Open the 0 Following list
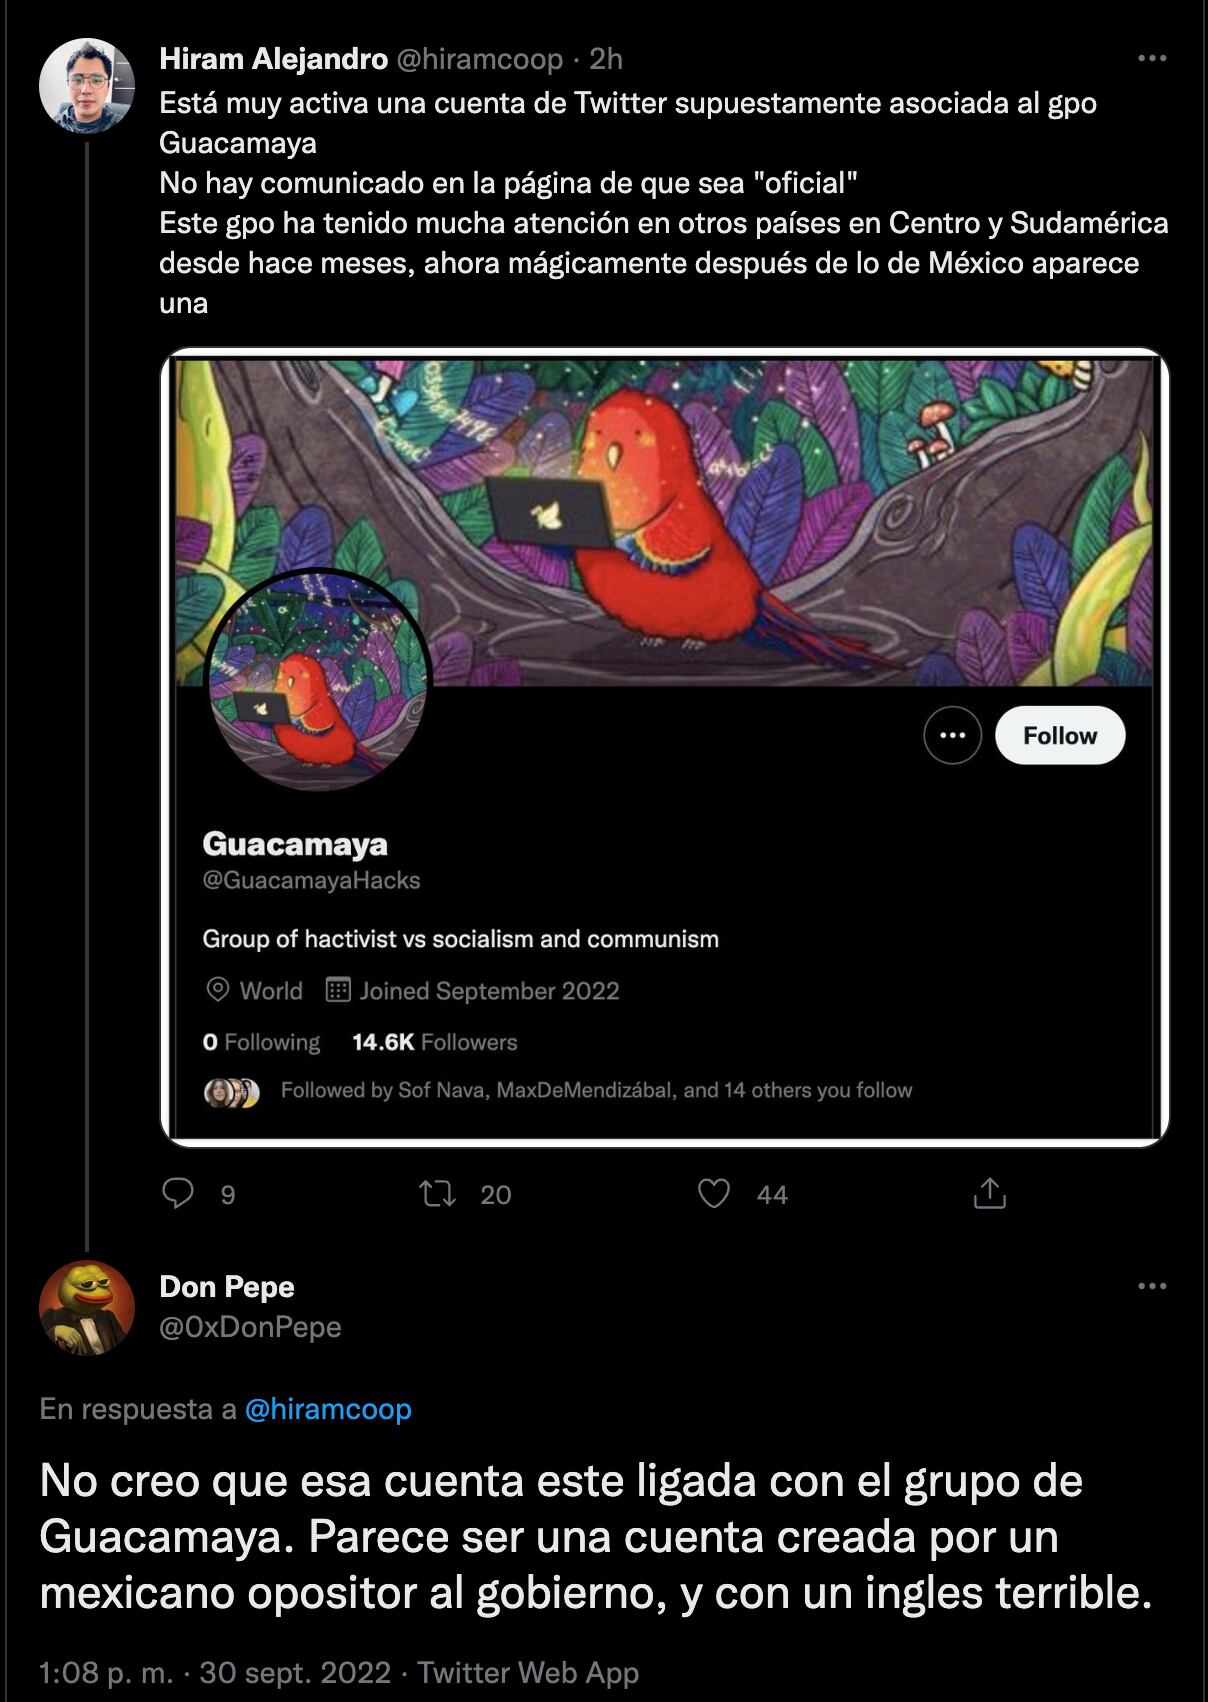The width and height of the screenshot is (1208, 1702). point(261,1042)
